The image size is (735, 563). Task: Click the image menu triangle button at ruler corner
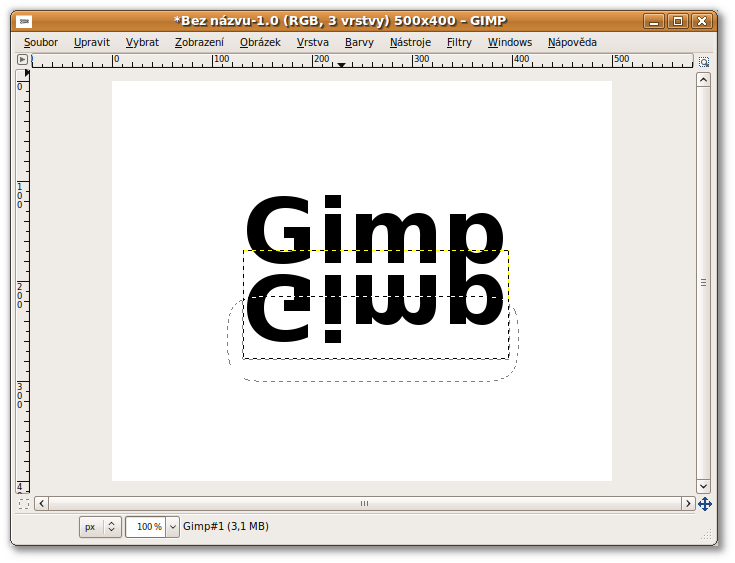[22, 60]
